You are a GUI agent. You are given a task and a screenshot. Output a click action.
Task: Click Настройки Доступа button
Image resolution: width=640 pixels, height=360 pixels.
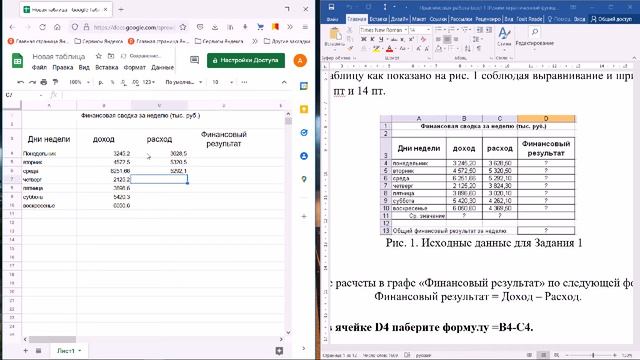pyautogui.click(x=246, y=60)
